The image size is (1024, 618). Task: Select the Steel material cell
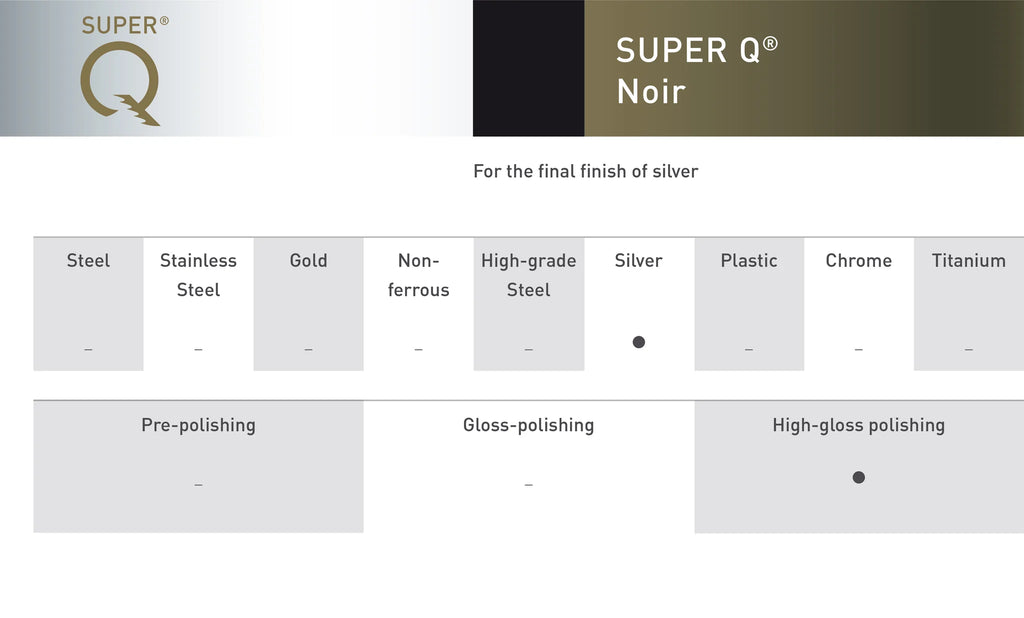88,304
